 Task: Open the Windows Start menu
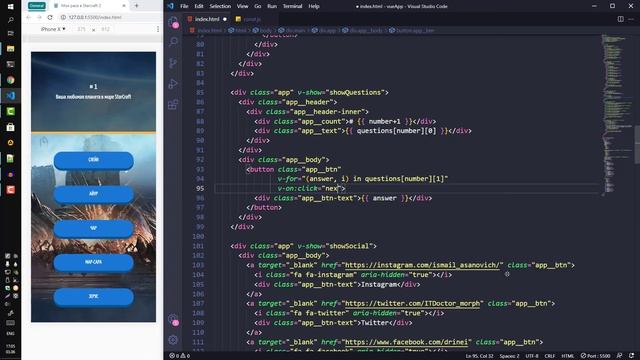tap(11, 7)
